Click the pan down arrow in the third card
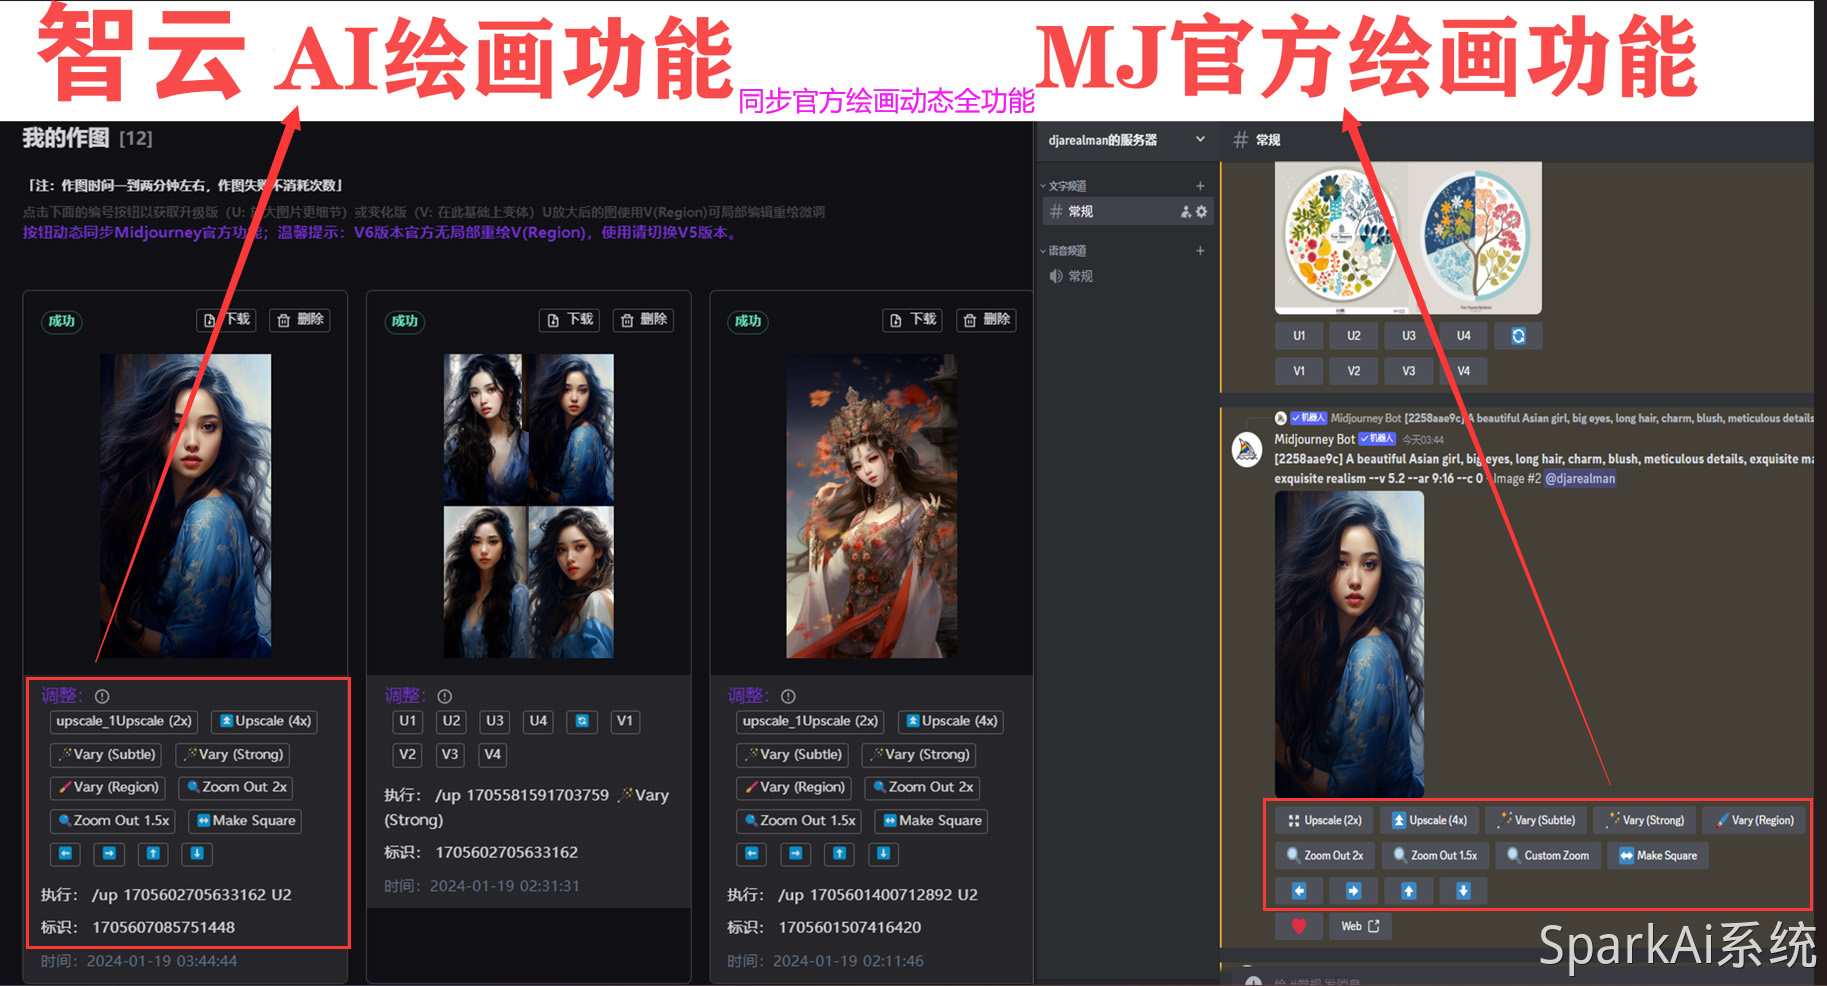This screenshot has width=1827, height=986. pos(883,854)
